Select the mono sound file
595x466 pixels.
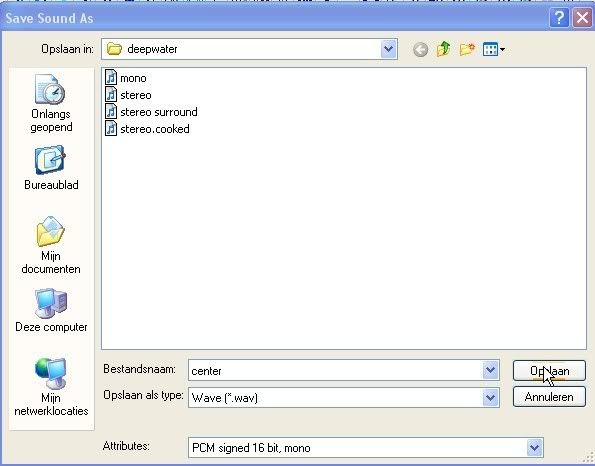pyautogui.click(x=126, y=78)
